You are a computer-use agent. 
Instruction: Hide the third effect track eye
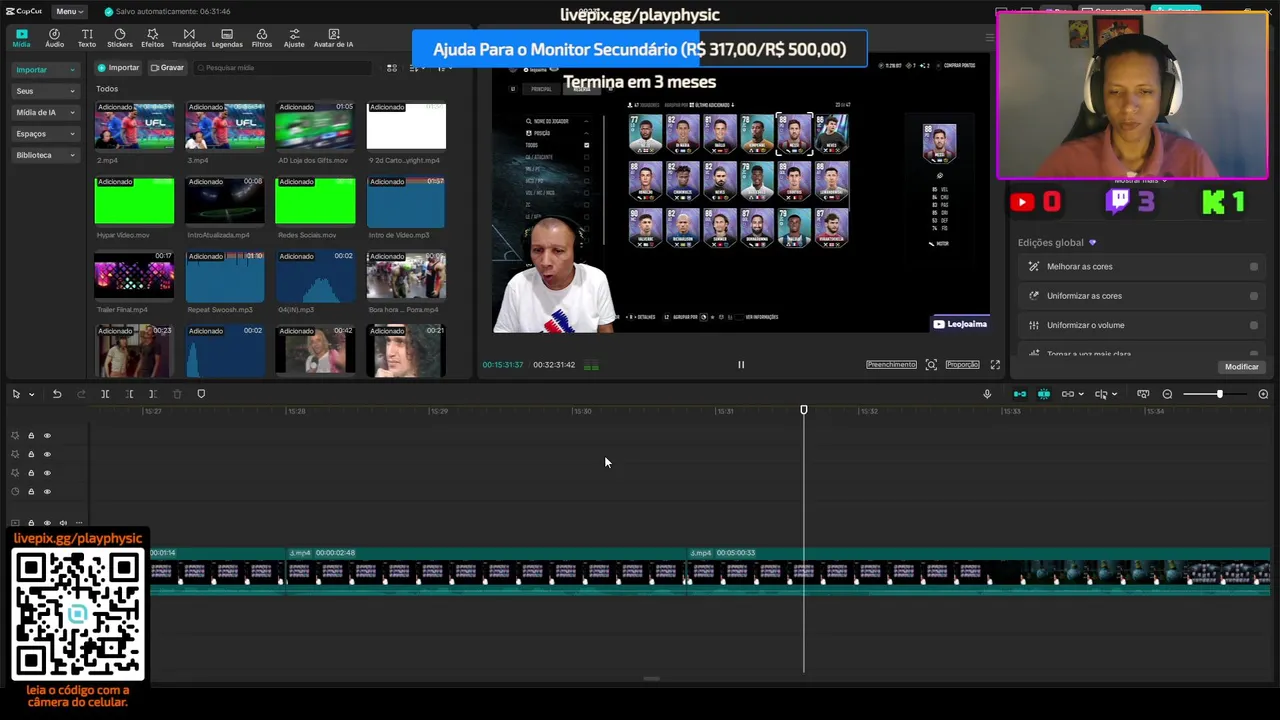pyautogui.click(x=47, y=473)
